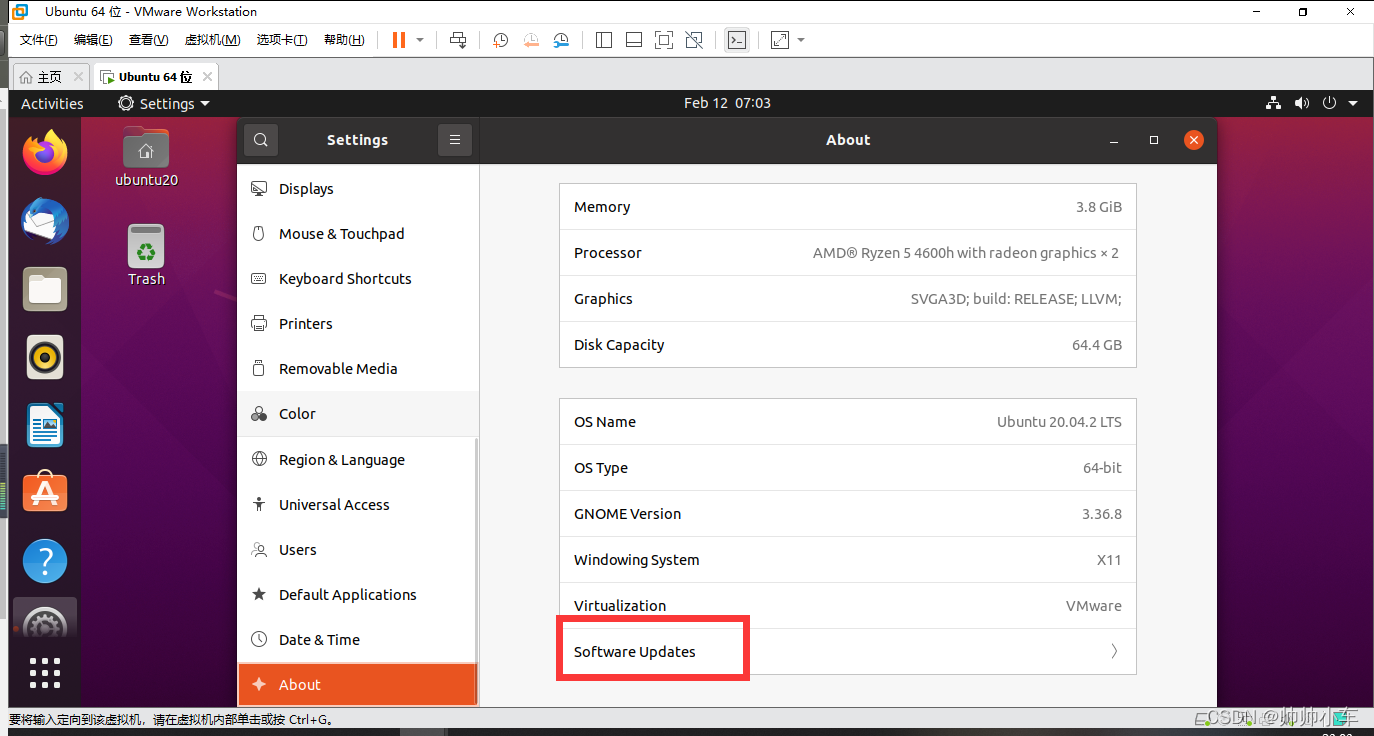The height and width of the screenshot is (736, 1374).
Task: Select Date & Time in sidebar
Action: (358, 640)
